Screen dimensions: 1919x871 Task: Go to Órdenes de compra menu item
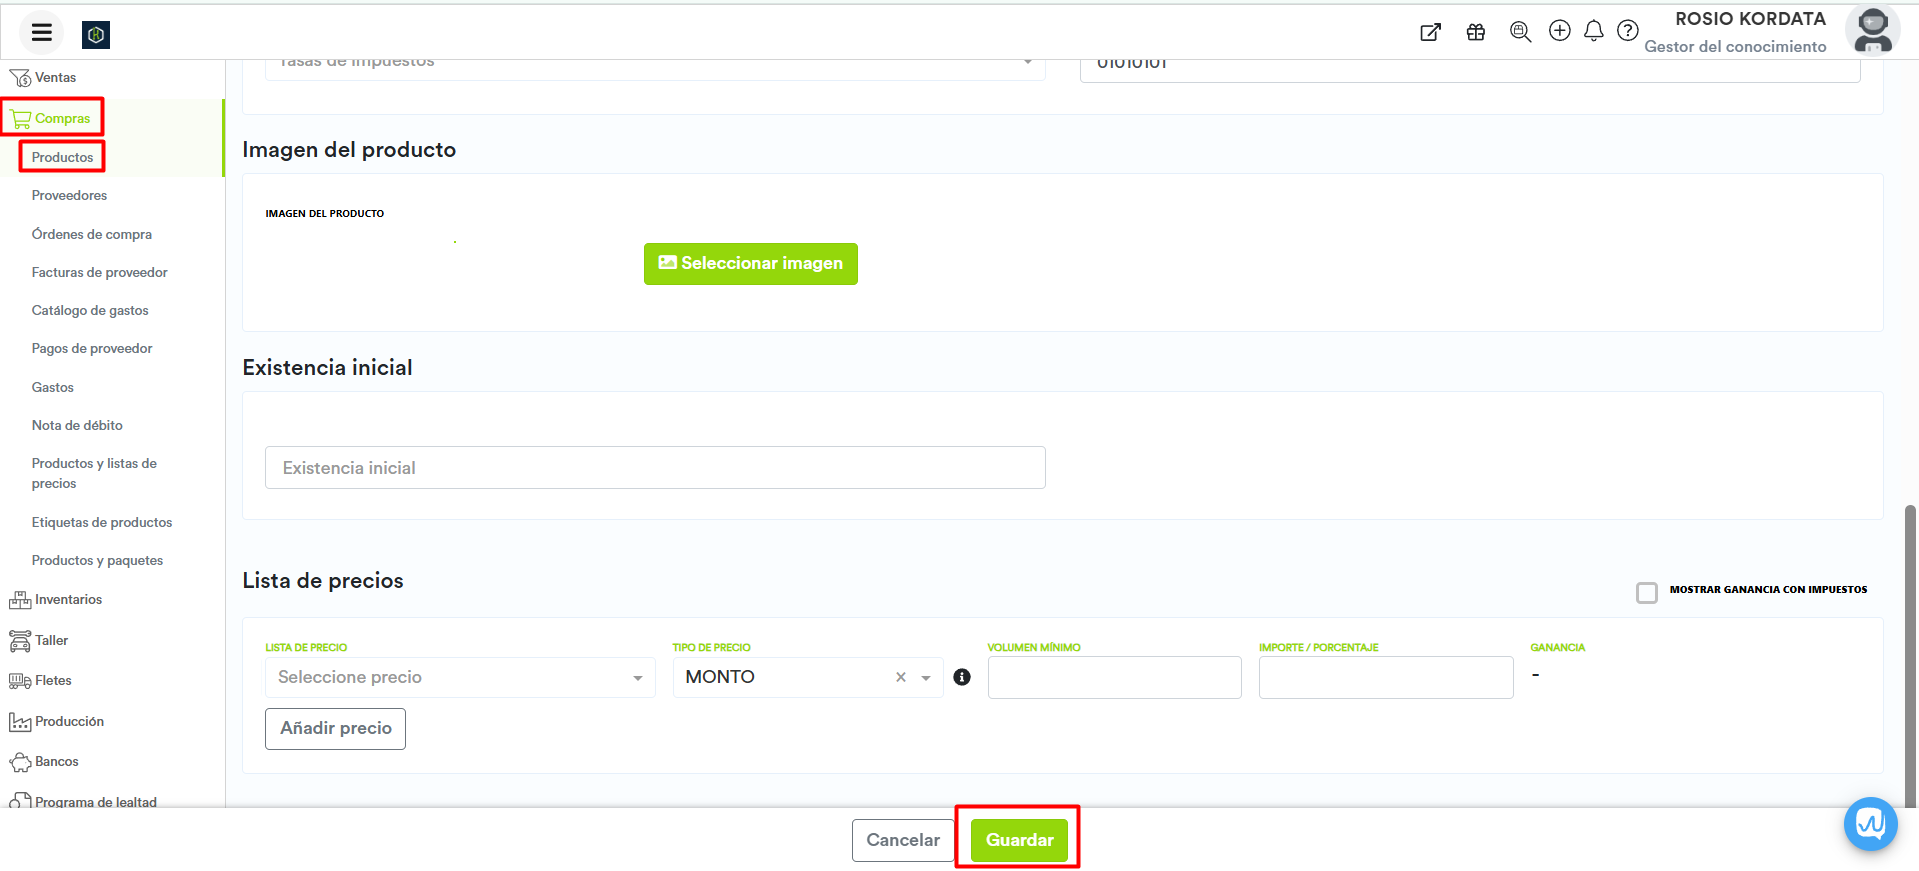click(x=91, y=234)
